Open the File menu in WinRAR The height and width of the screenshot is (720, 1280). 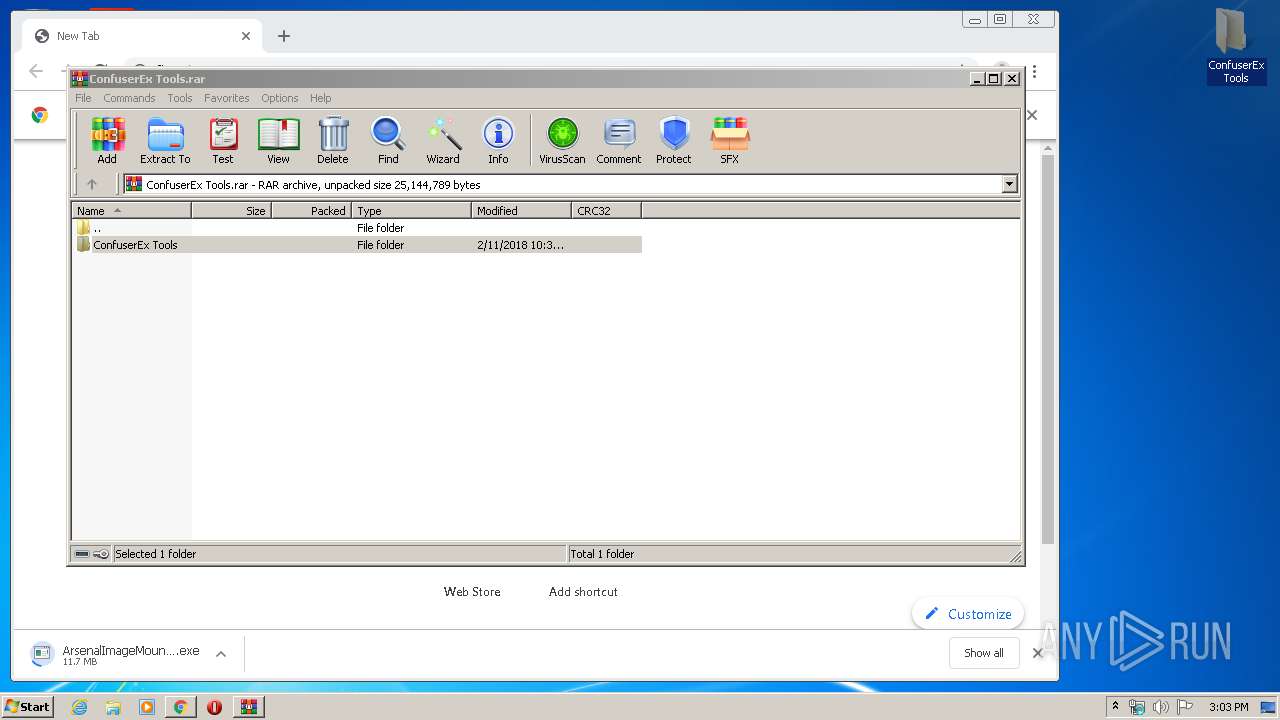pos(83,98)
